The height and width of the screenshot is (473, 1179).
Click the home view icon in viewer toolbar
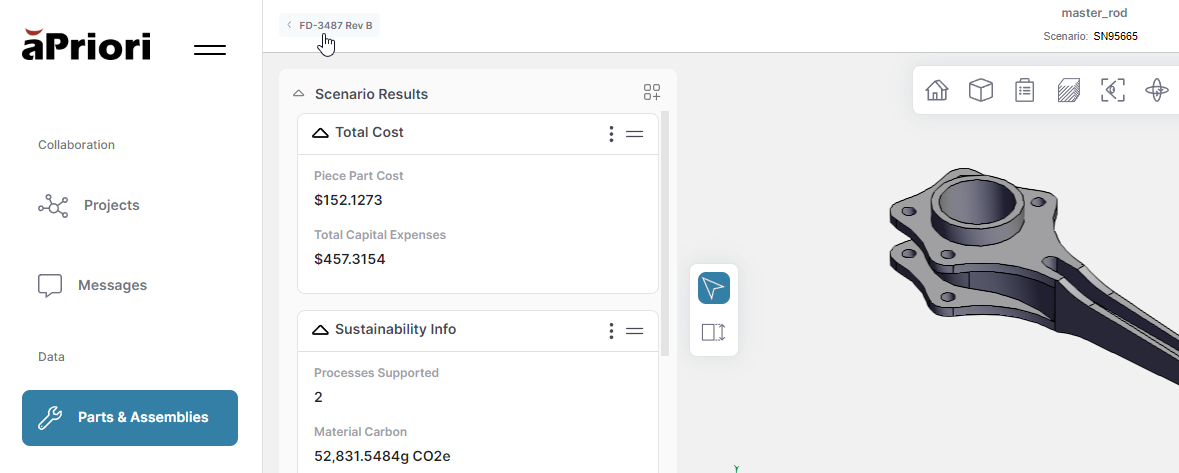(x=937, y=91)
